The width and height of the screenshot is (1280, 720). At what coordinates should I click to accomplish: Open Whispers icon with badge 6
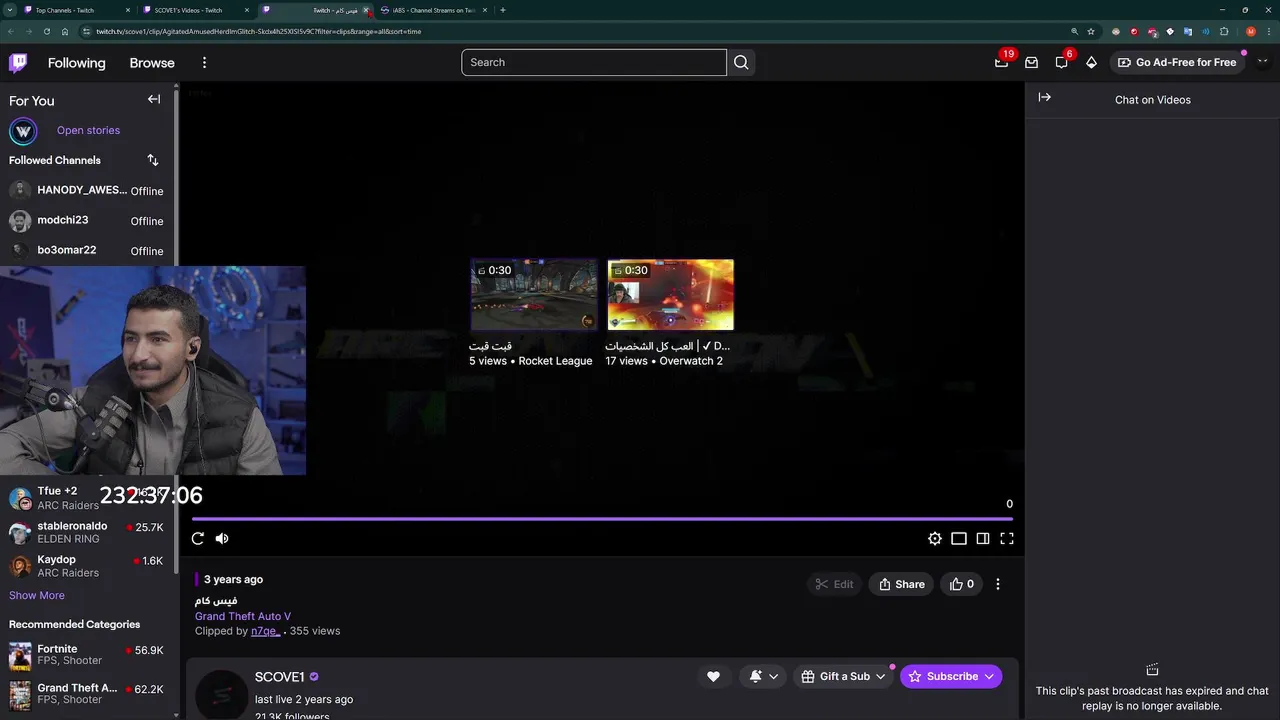click(x=1061, y=62)
